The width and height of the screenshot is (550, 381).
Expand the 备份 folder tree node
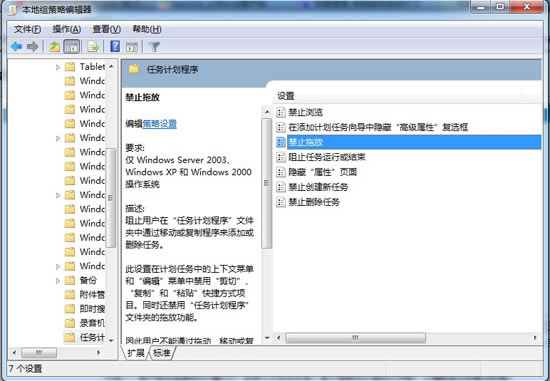pyautogui.click(x=58, y=280)
